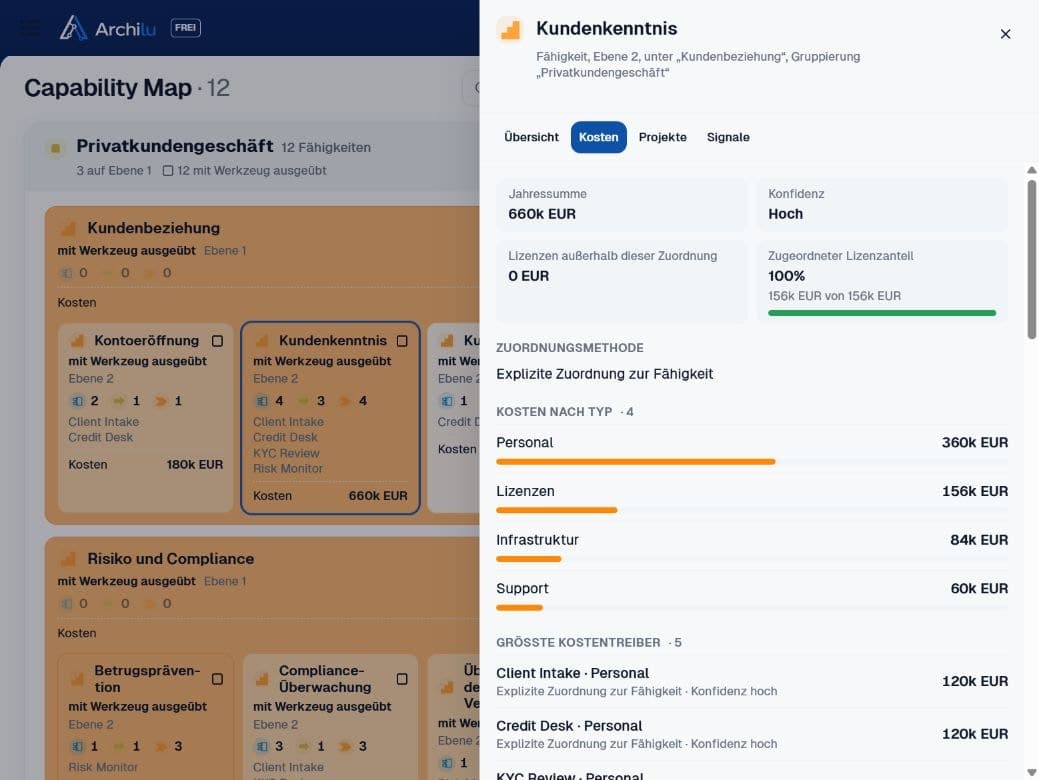The image size is (1039, 780).
Task: Click the Kundenkenntnis card icon
Action: [262, 341]
